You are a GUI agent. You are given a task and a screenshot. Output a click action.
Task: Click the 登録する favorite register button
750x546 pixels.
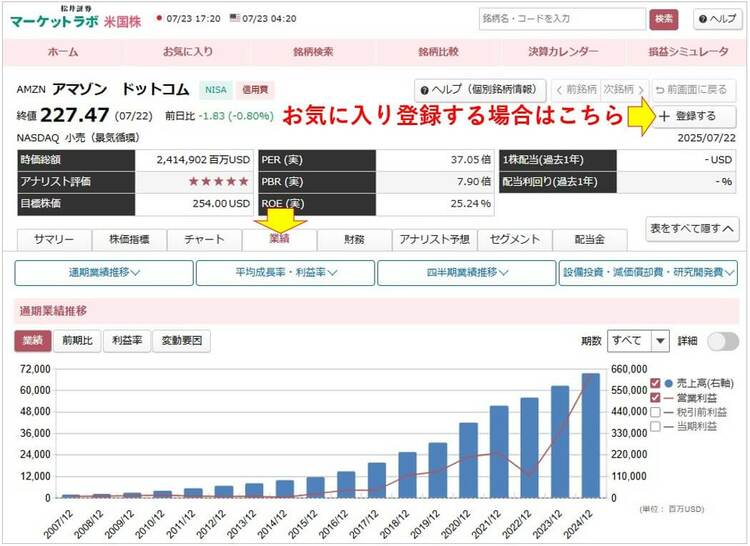pos(694,116)
